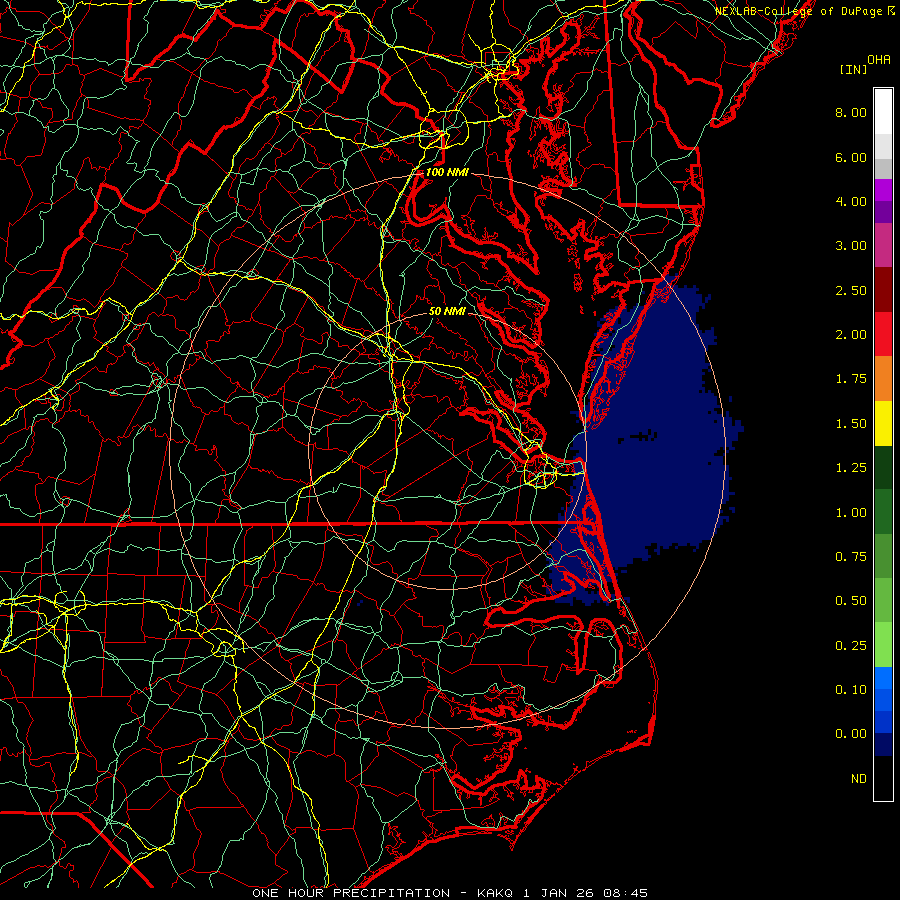Click the 0.75 legend value
900x900 pixels.
click(x=851, y=557)
